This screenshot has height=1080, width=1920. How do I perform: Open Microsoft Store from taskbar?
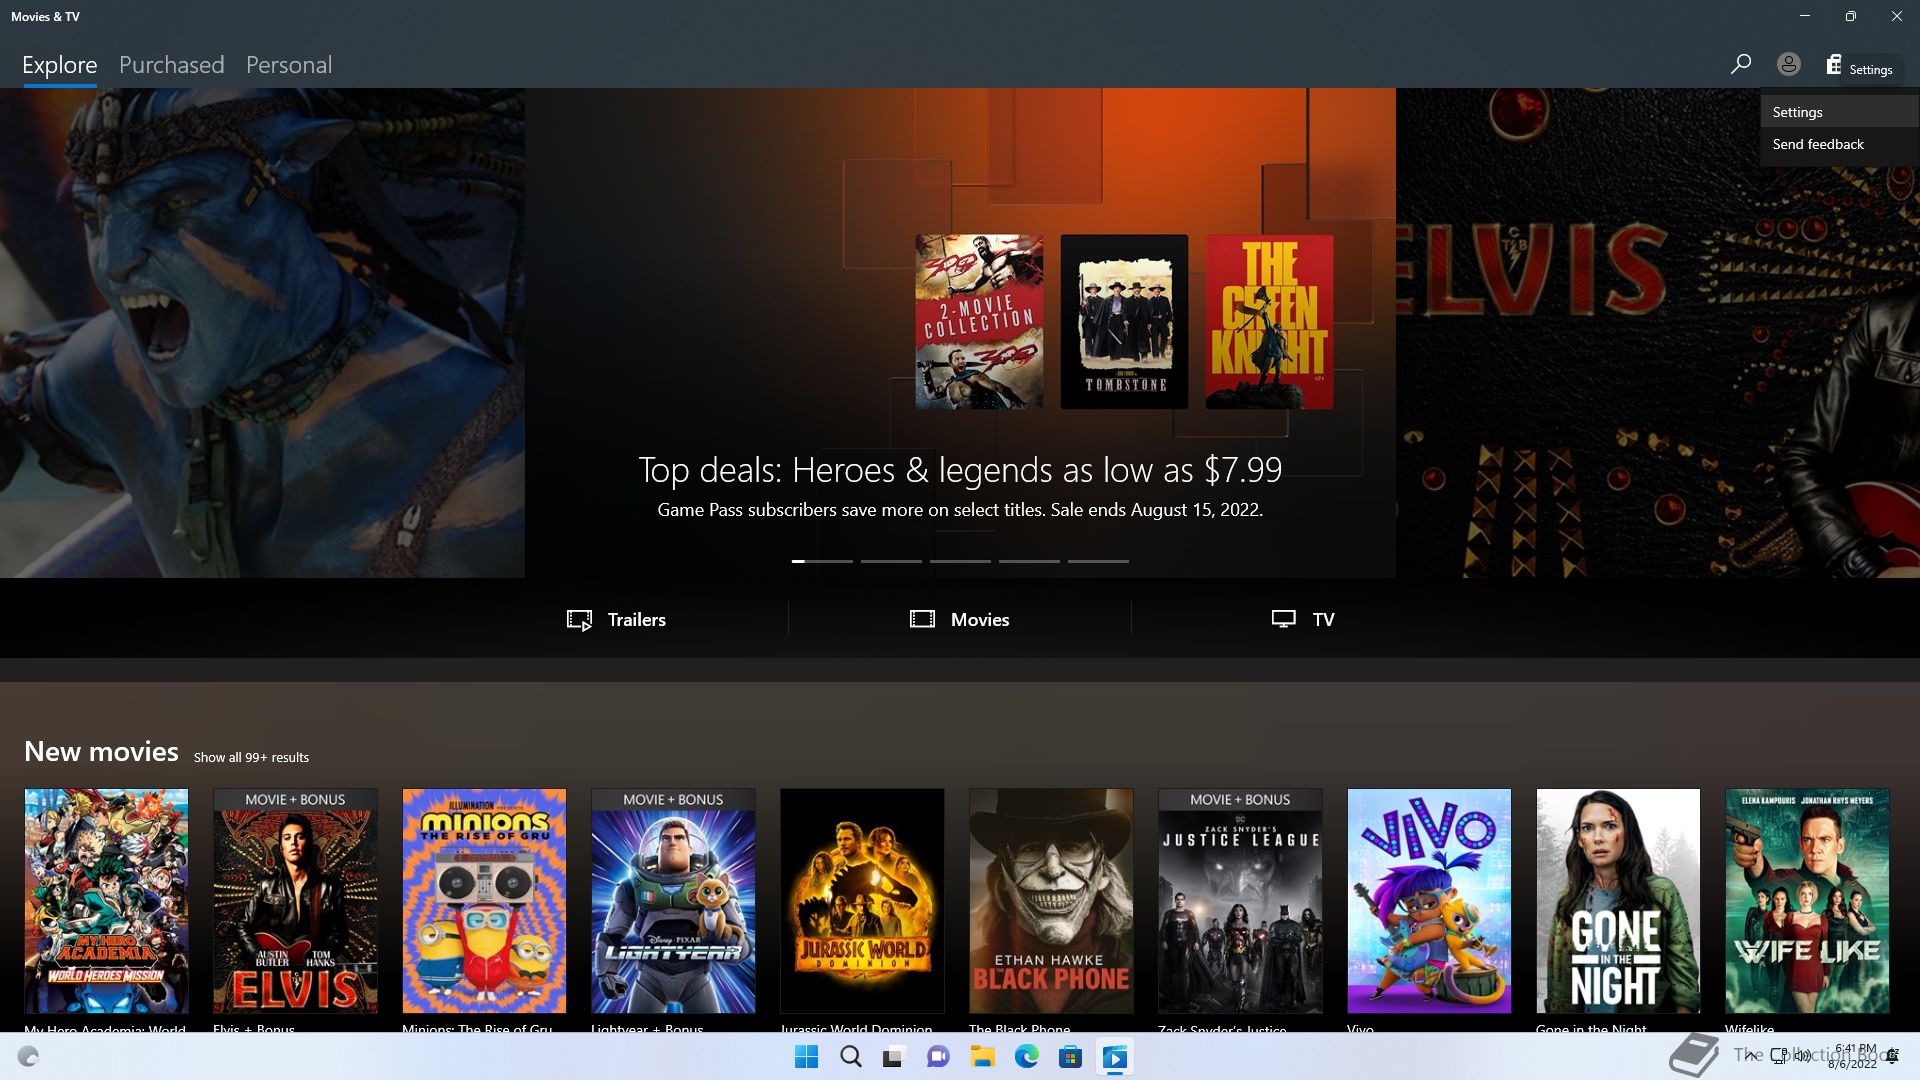click(1070, 1057)
